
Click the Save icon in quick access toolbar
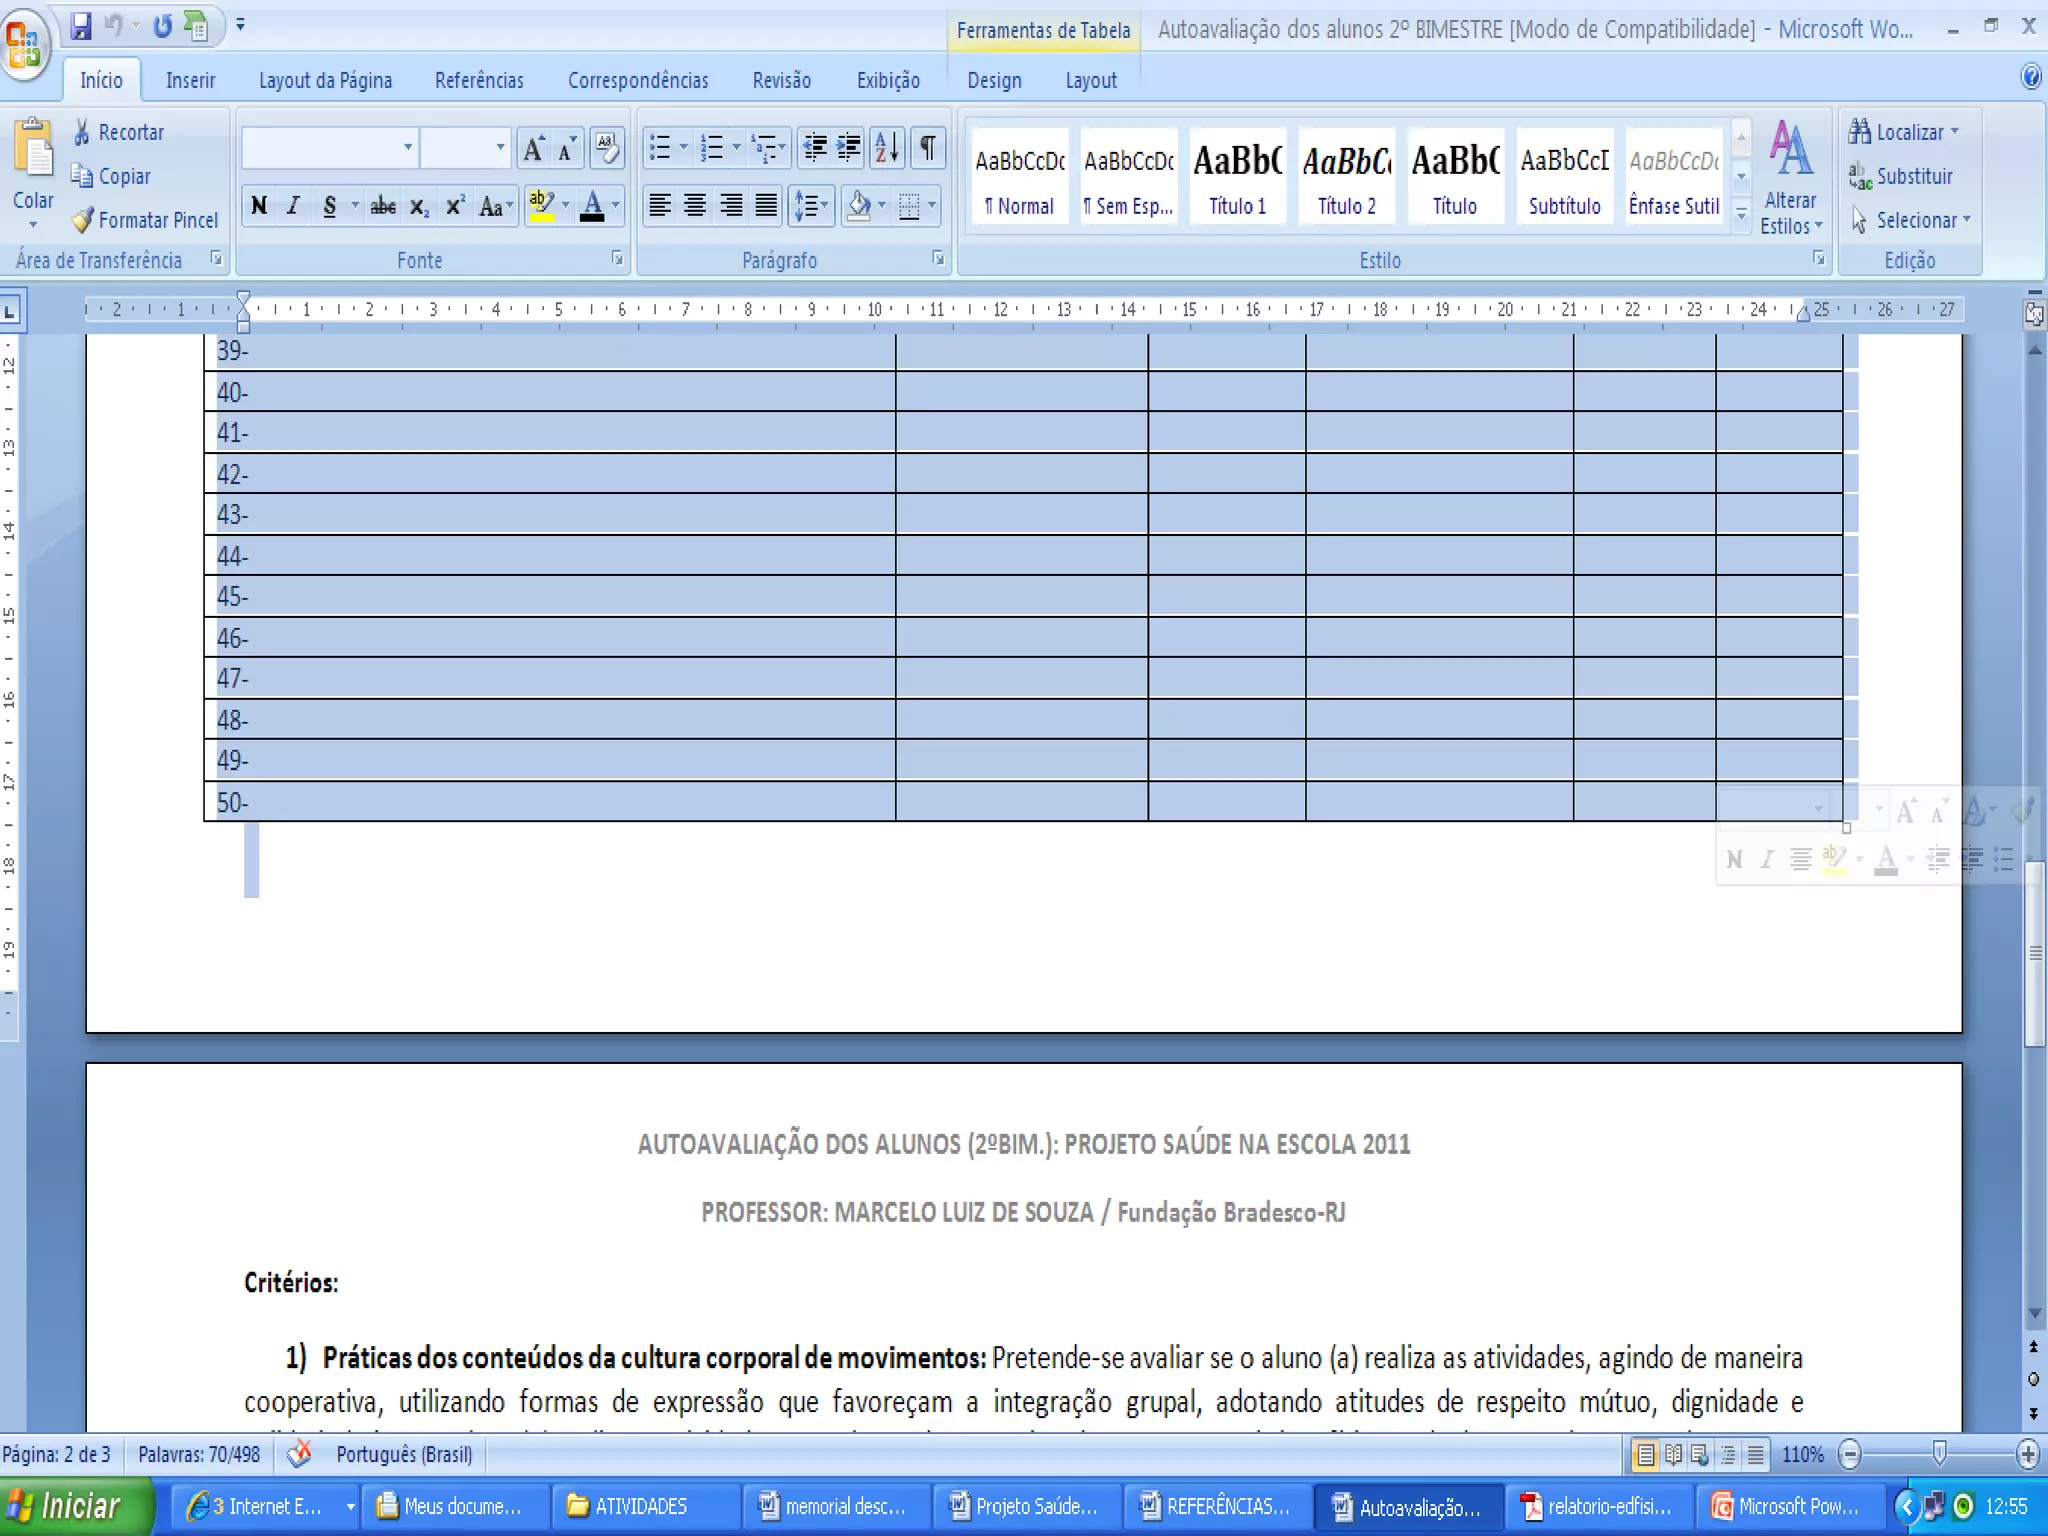coord(81,26)
